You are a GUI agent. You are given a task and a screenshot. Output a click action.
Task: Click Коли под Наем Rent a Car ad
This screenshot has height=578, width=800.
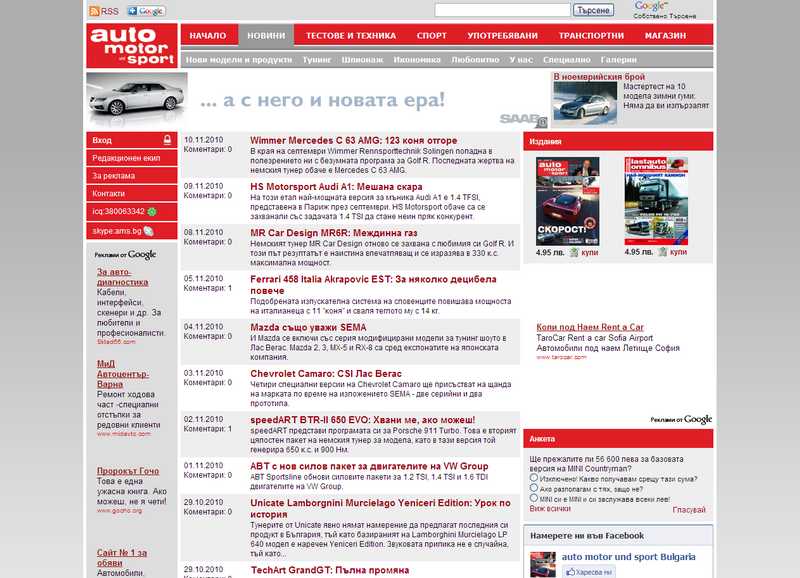(x=590, y=327)
